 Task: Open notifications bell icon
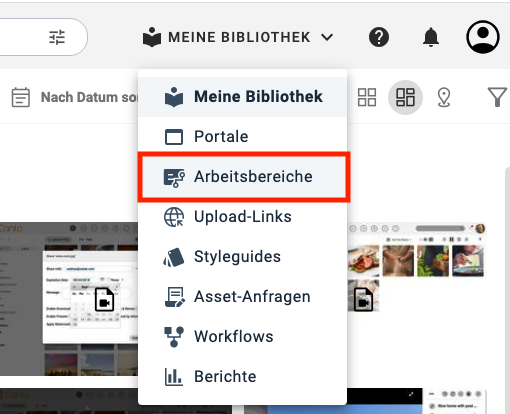tap(431, 37)
